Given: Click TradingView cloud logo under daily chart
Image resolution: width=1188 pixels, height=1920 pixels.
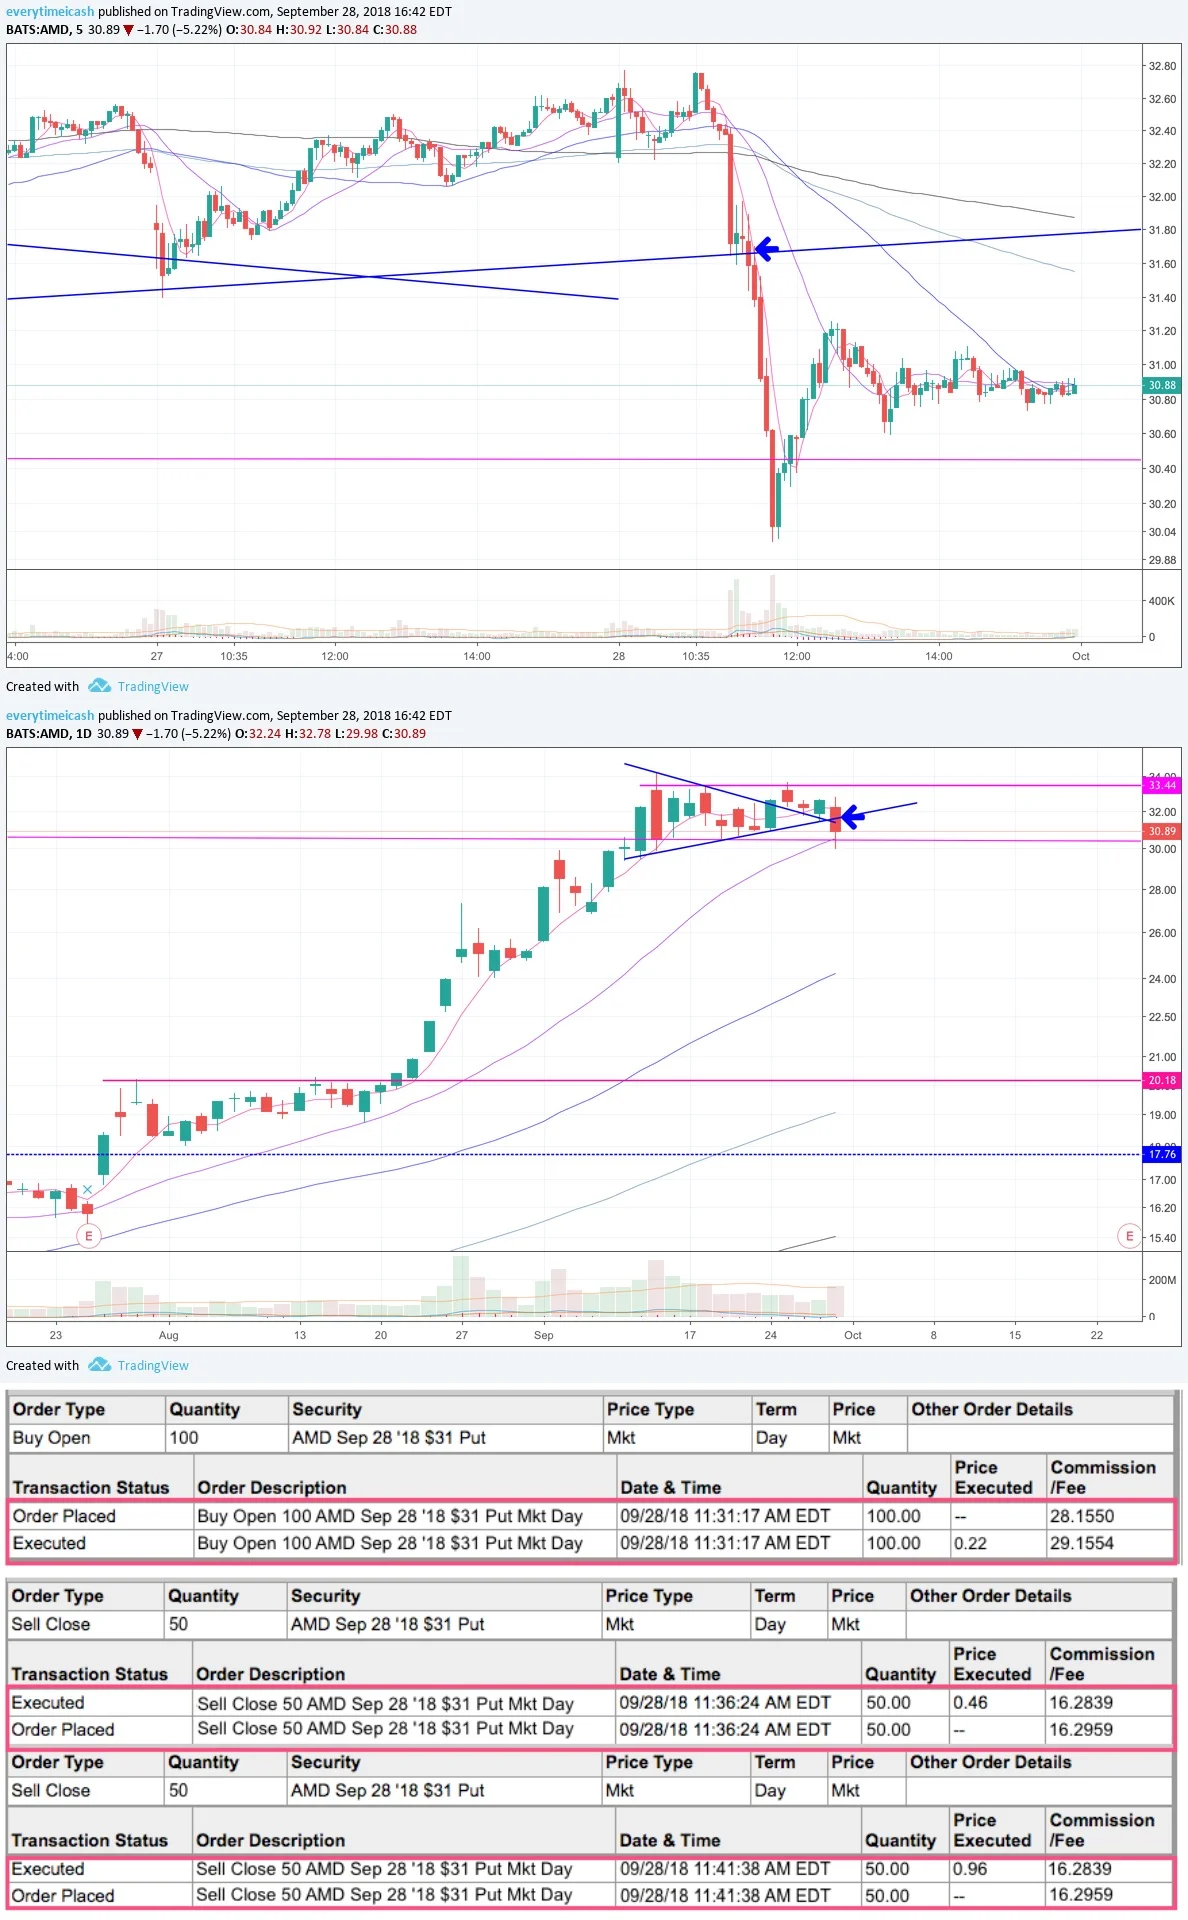Looking at the screenshot, I should 99,1364.
